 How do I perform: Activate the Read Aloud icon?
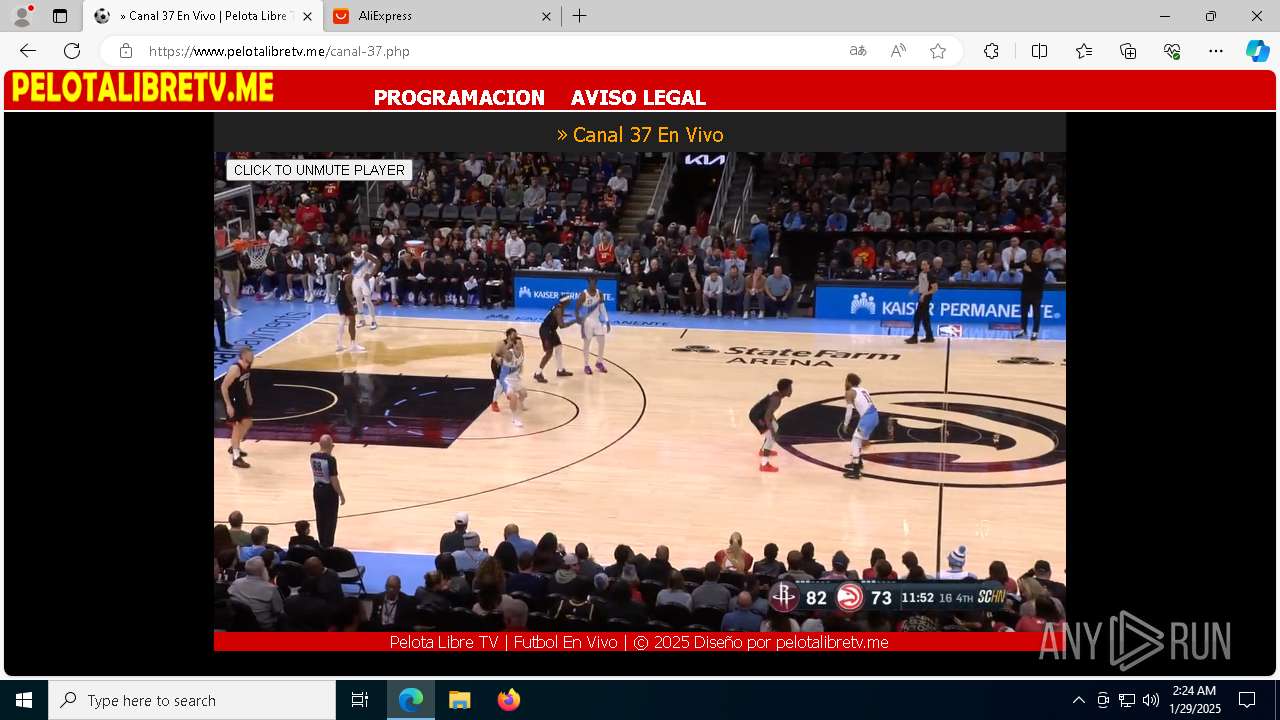[898, 51]
